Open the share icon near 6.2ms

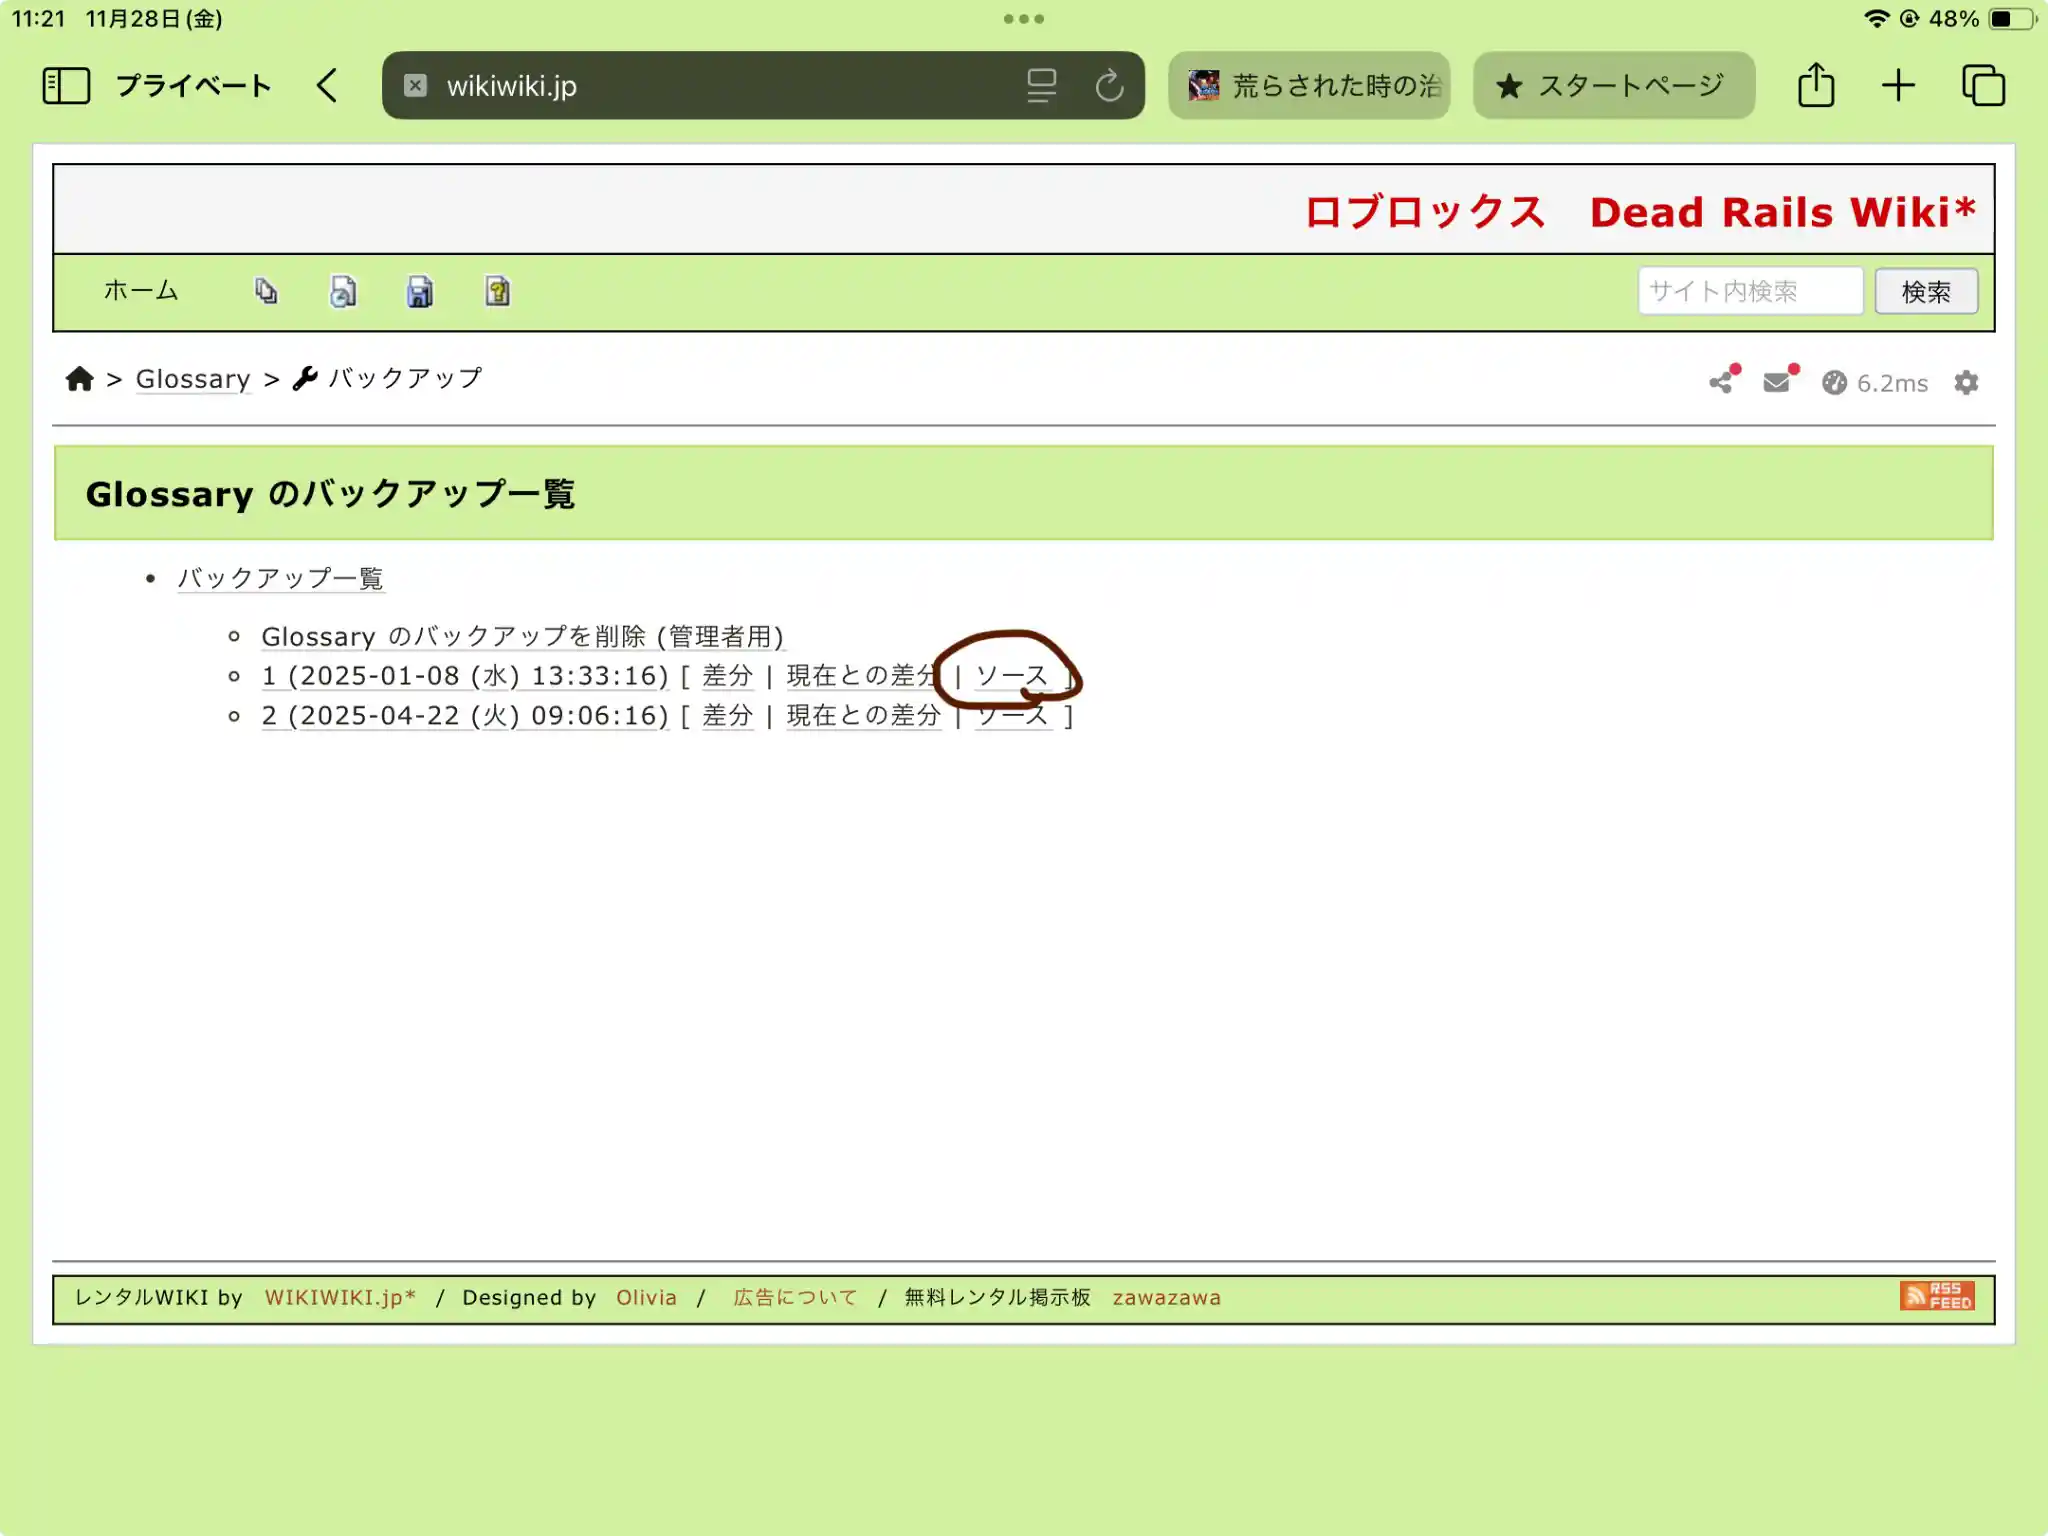pyautogui.click(x=1721, y=382)
